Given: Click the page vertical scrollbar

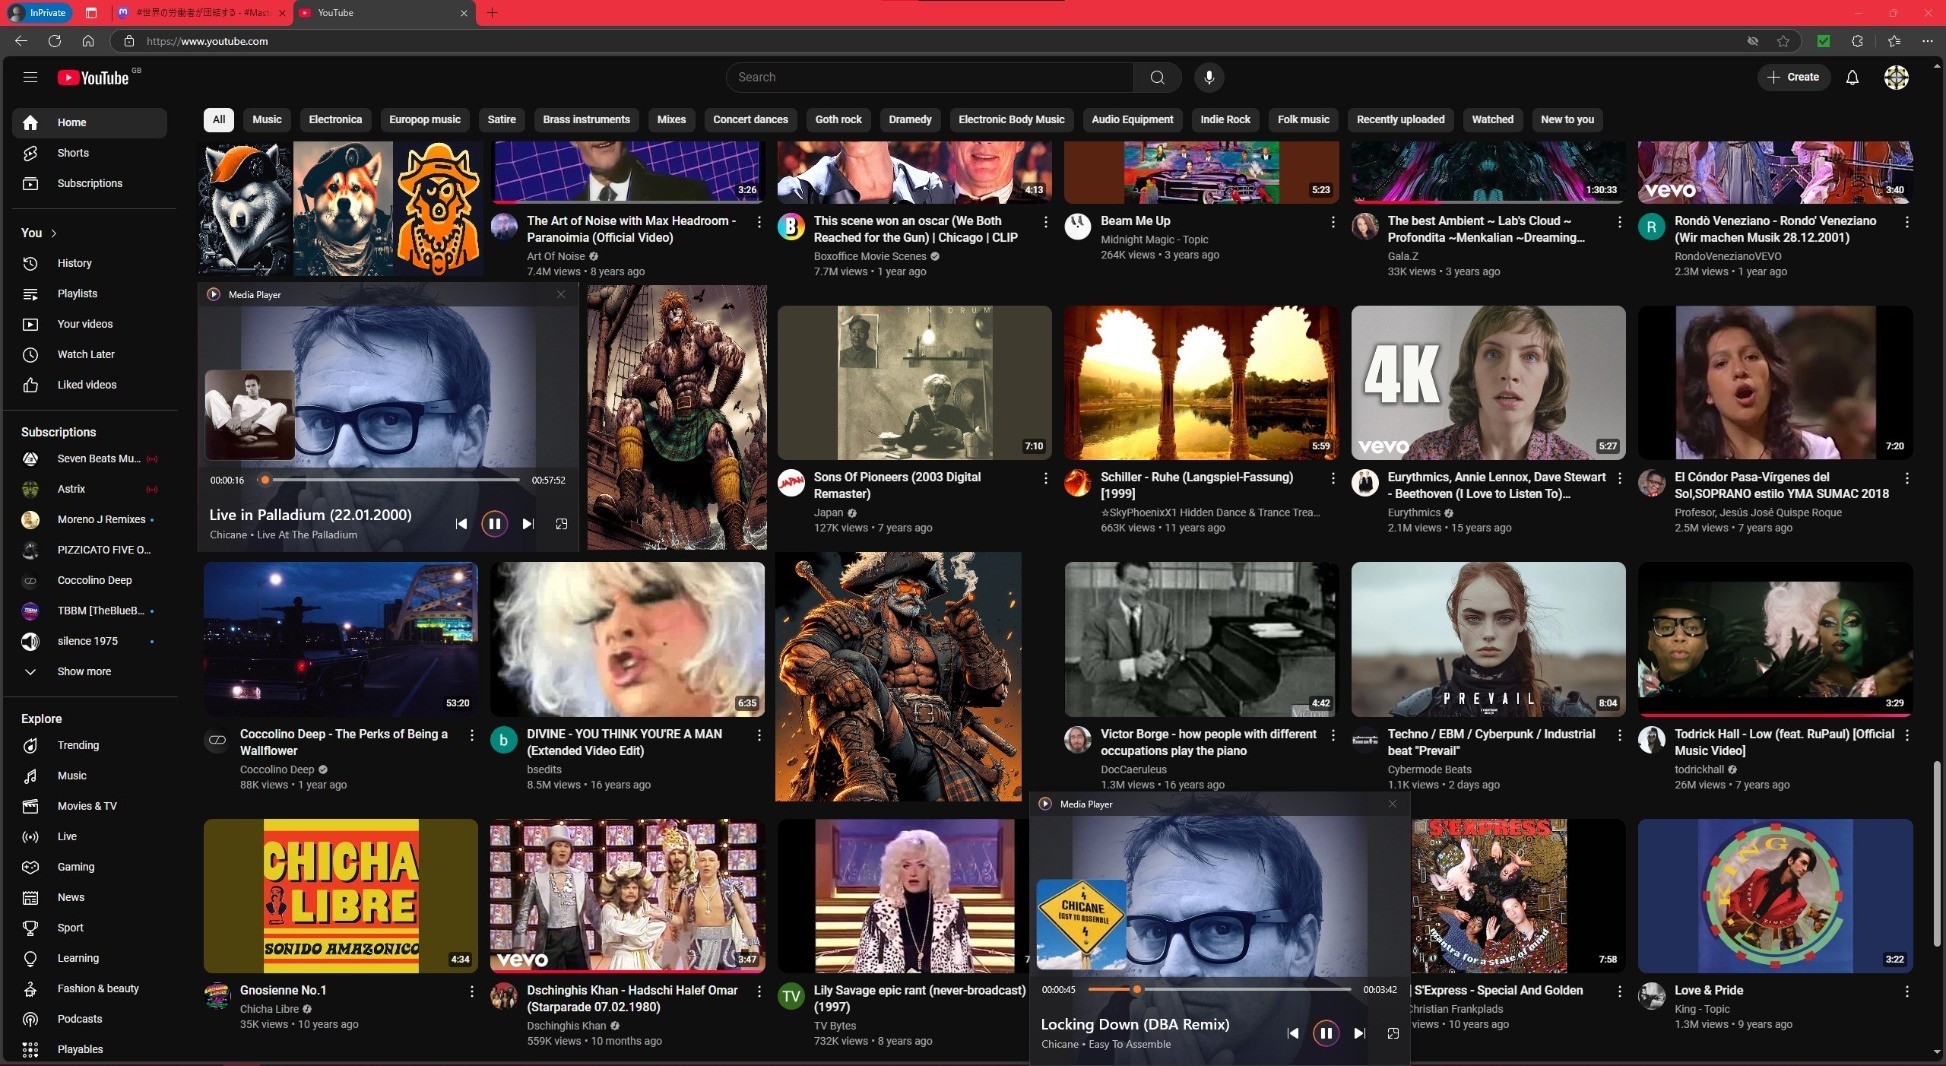Looking at the screenshot, I should point(1937,853).
